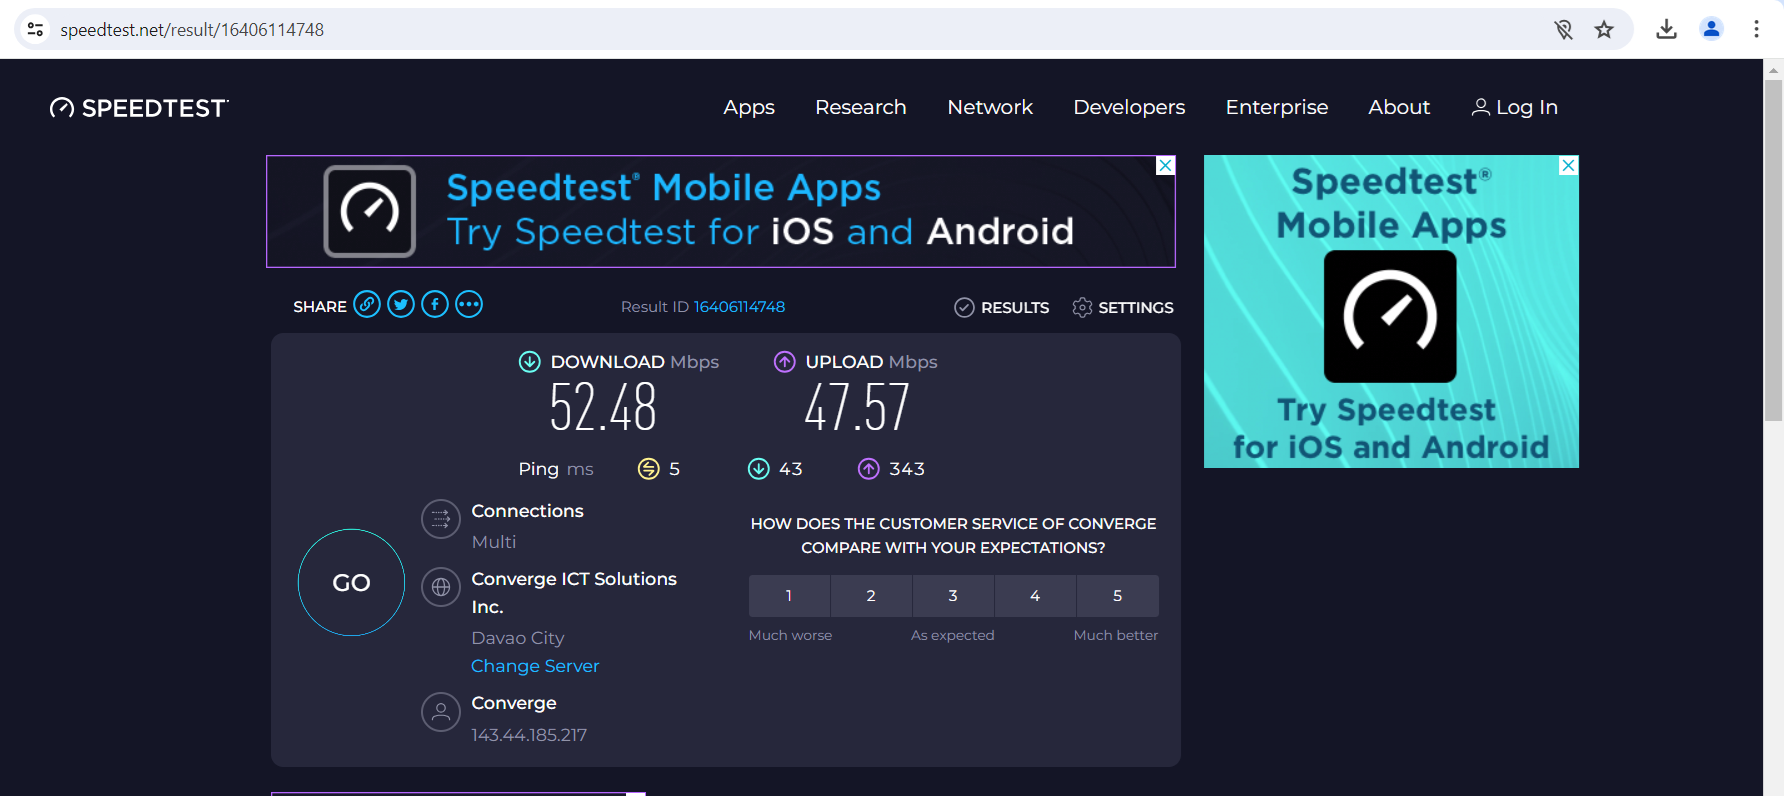Rate customer service 3, as expected

(953, 596)
